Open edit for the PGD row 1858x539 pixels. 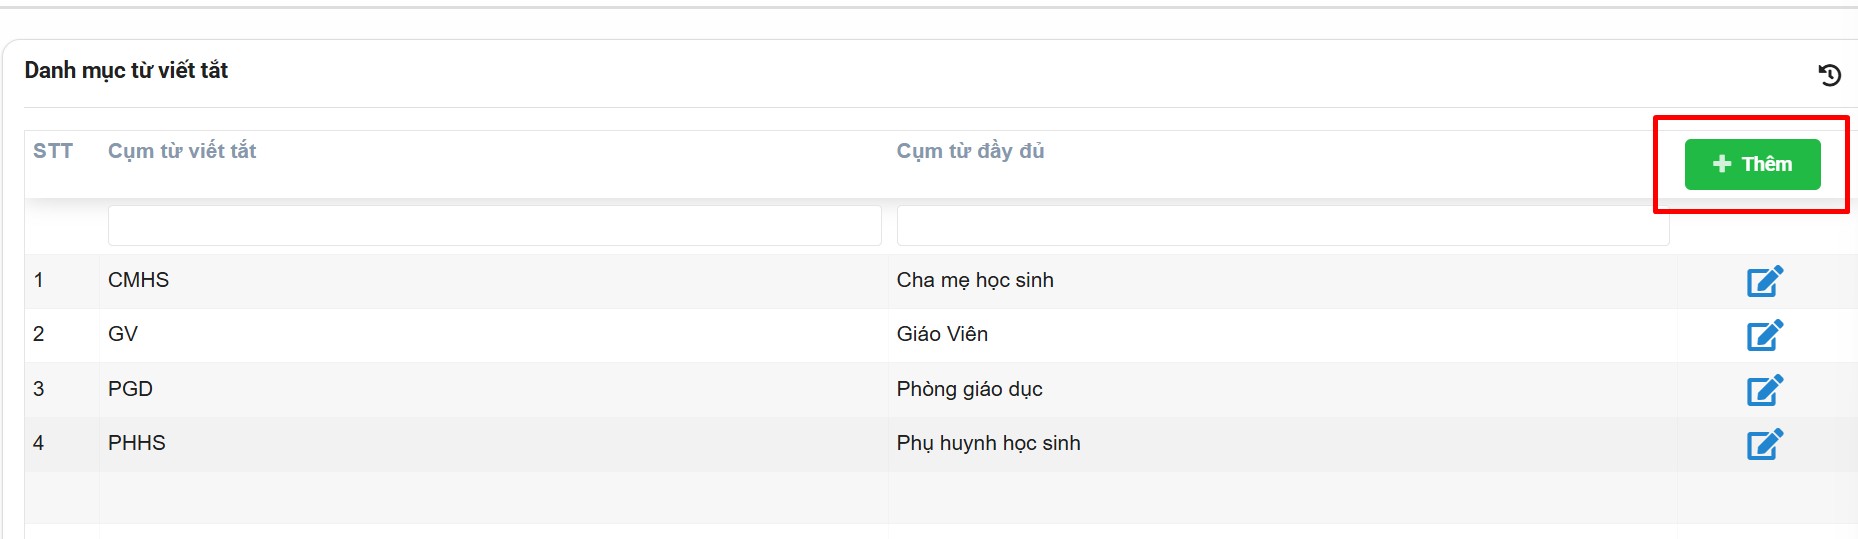(1764, 390)
